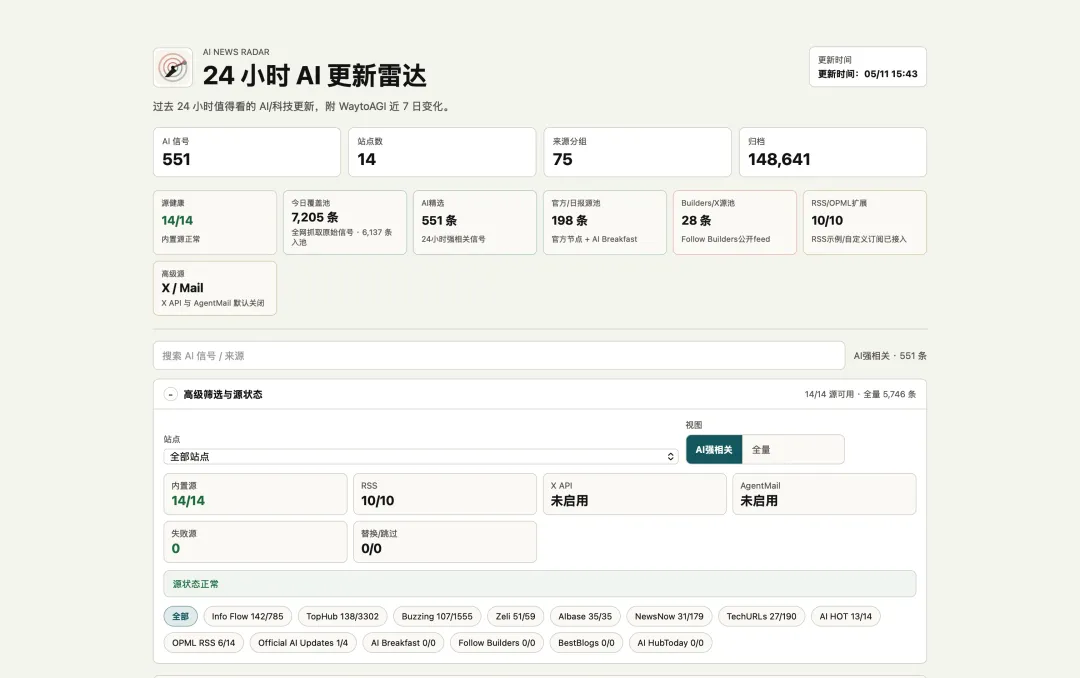This screenshot has width=1080, height=678.
Task: Collapse the 高级筛选与源状态 panel with minus icon
Action: point(170,395)
